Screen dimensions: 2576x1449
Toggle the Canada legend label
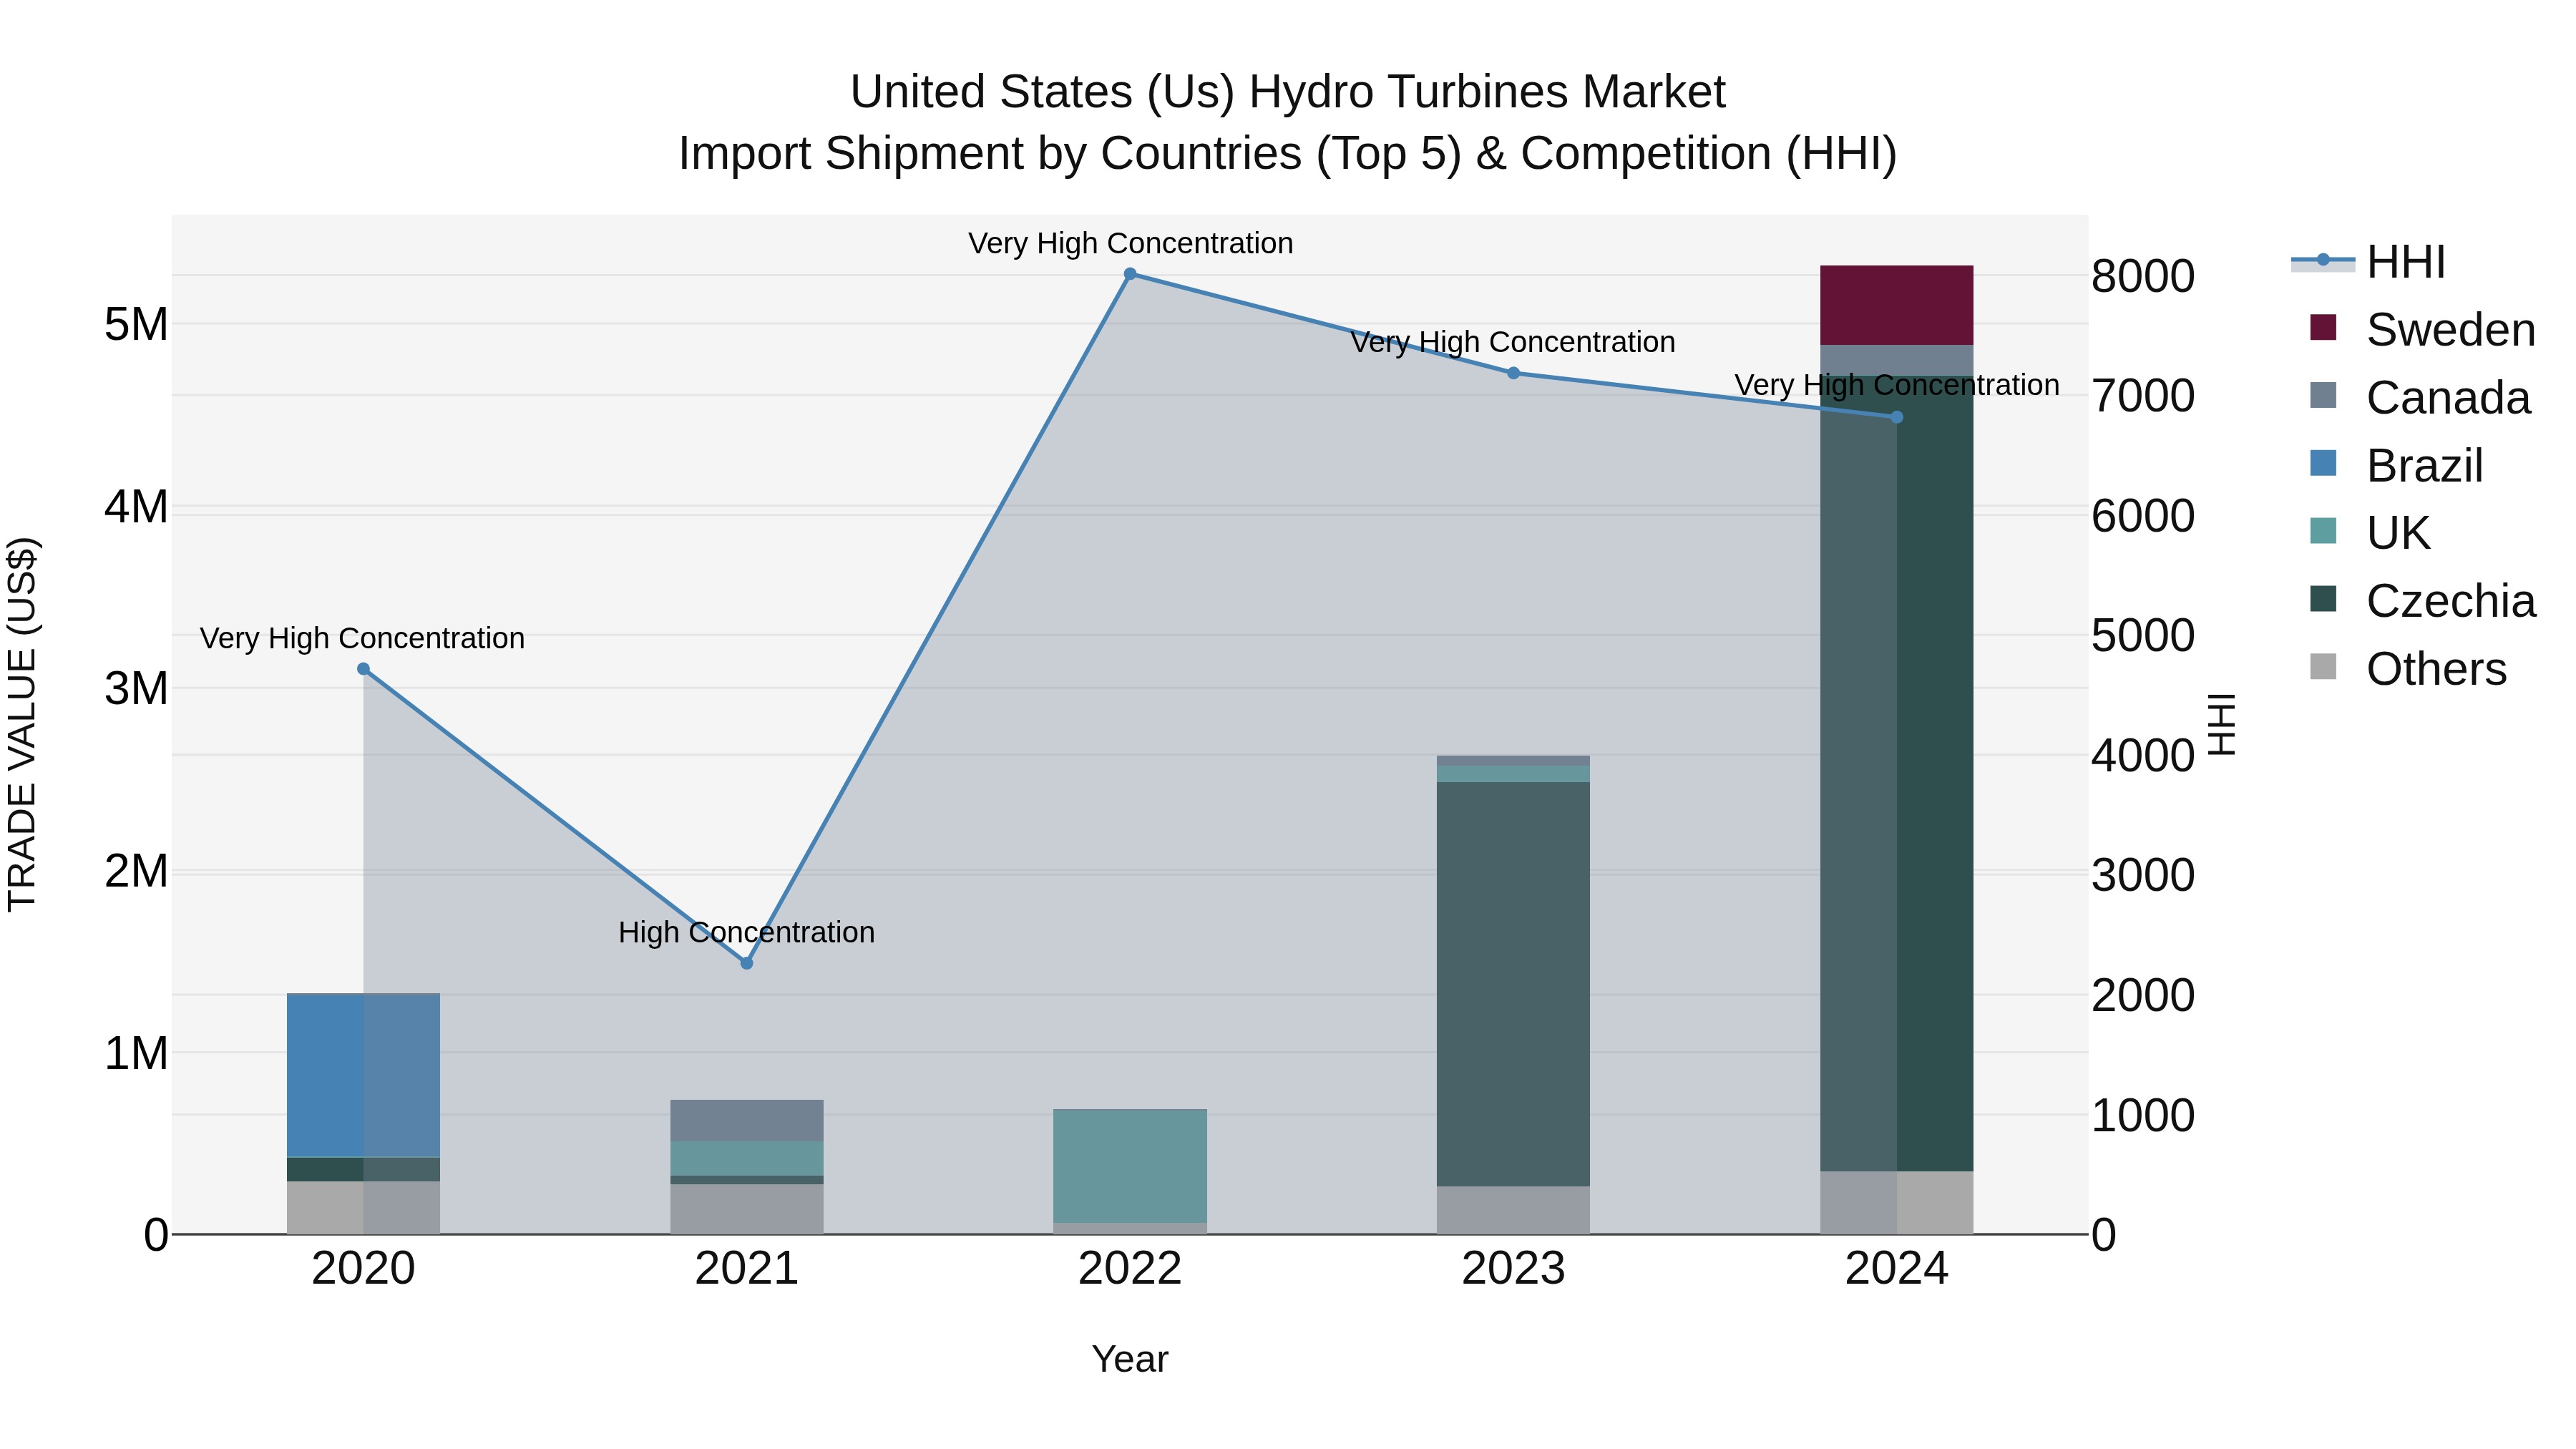point(2448,398)
